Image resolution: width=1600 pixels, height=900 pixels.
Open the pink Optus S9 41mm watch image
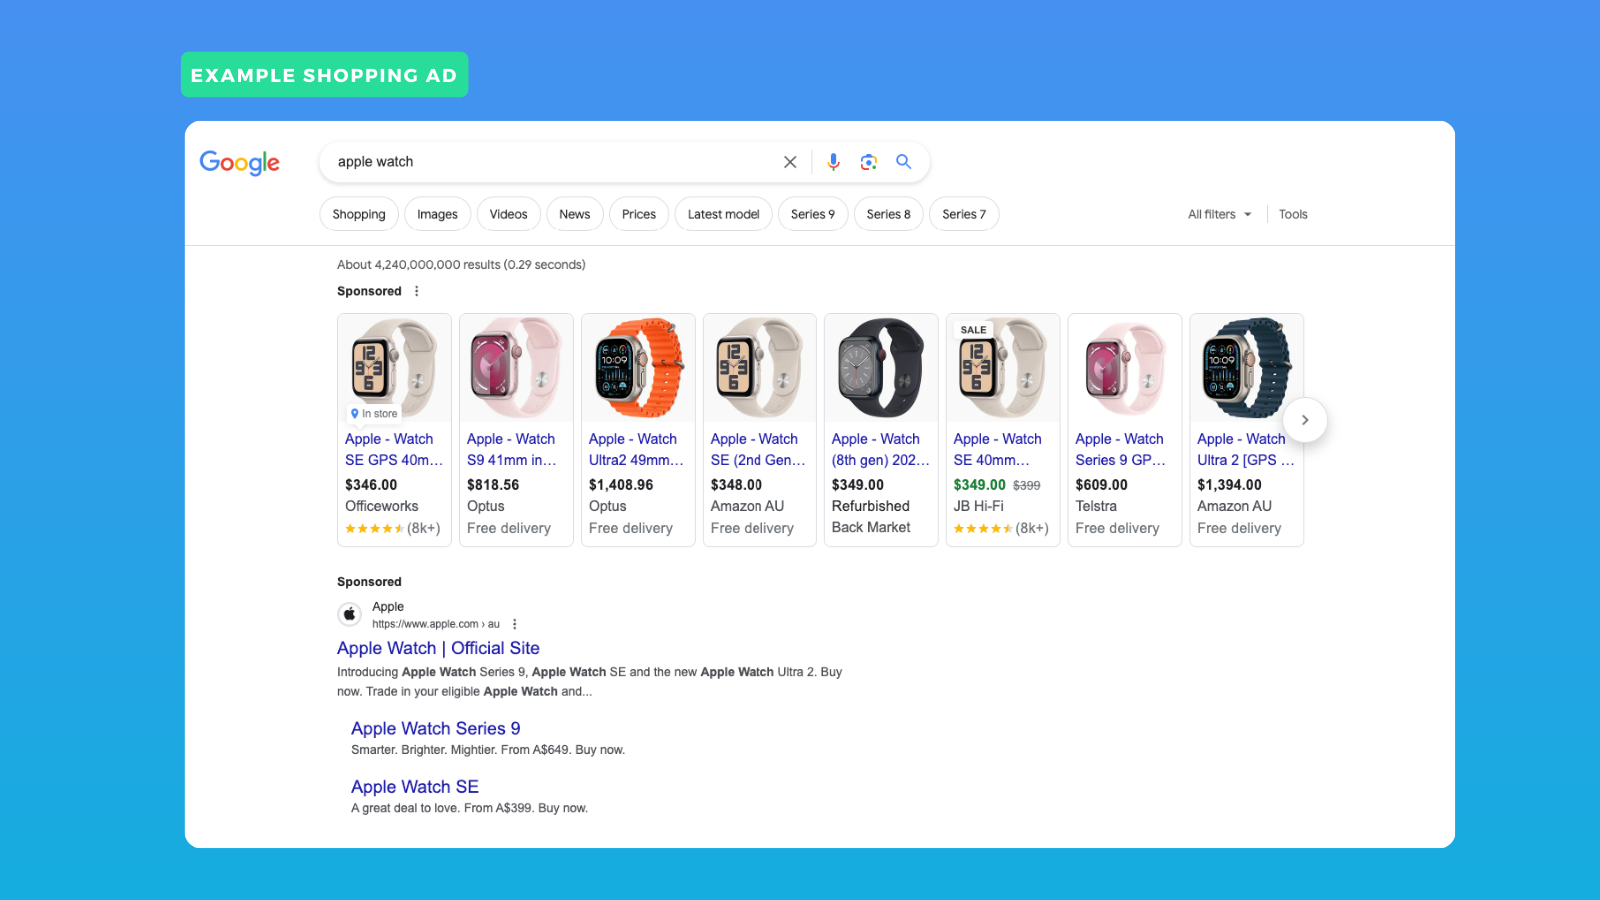[x=516, y=368]
